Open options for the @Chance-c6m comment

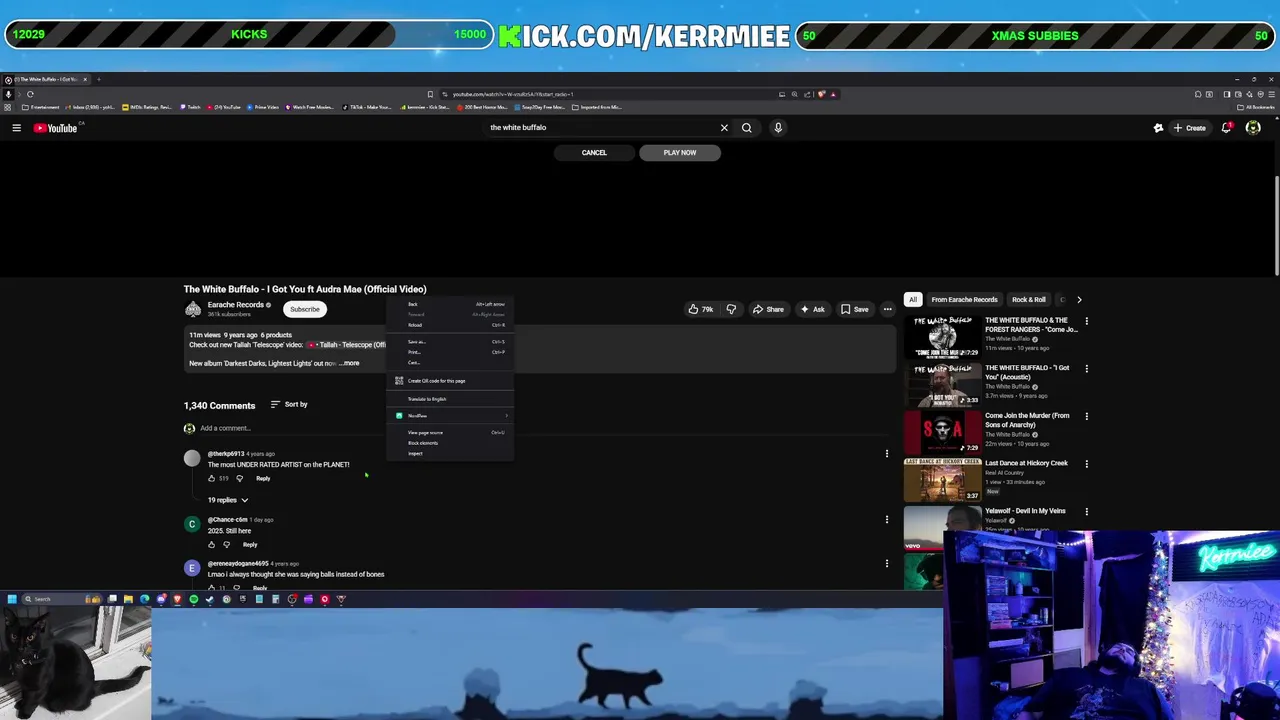click(886, 519)
